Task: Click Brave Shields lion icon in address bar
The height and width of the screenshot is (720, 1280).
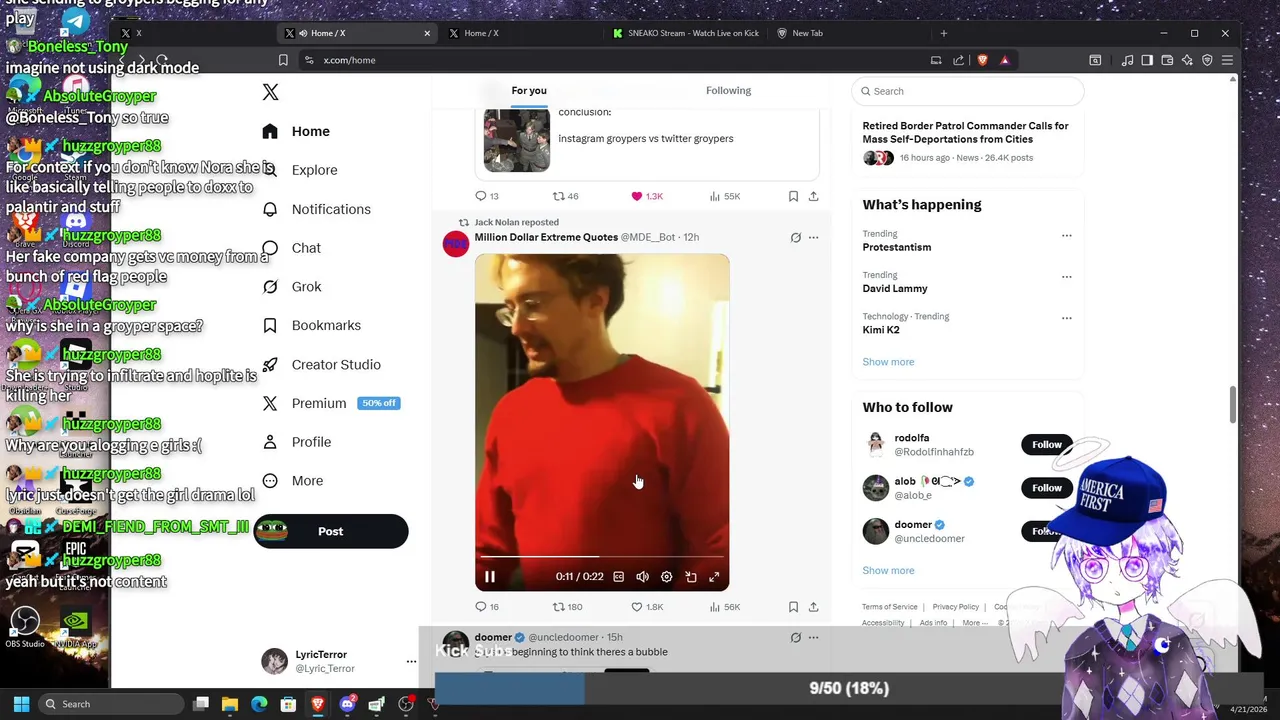Action: [x=983, y=60]
